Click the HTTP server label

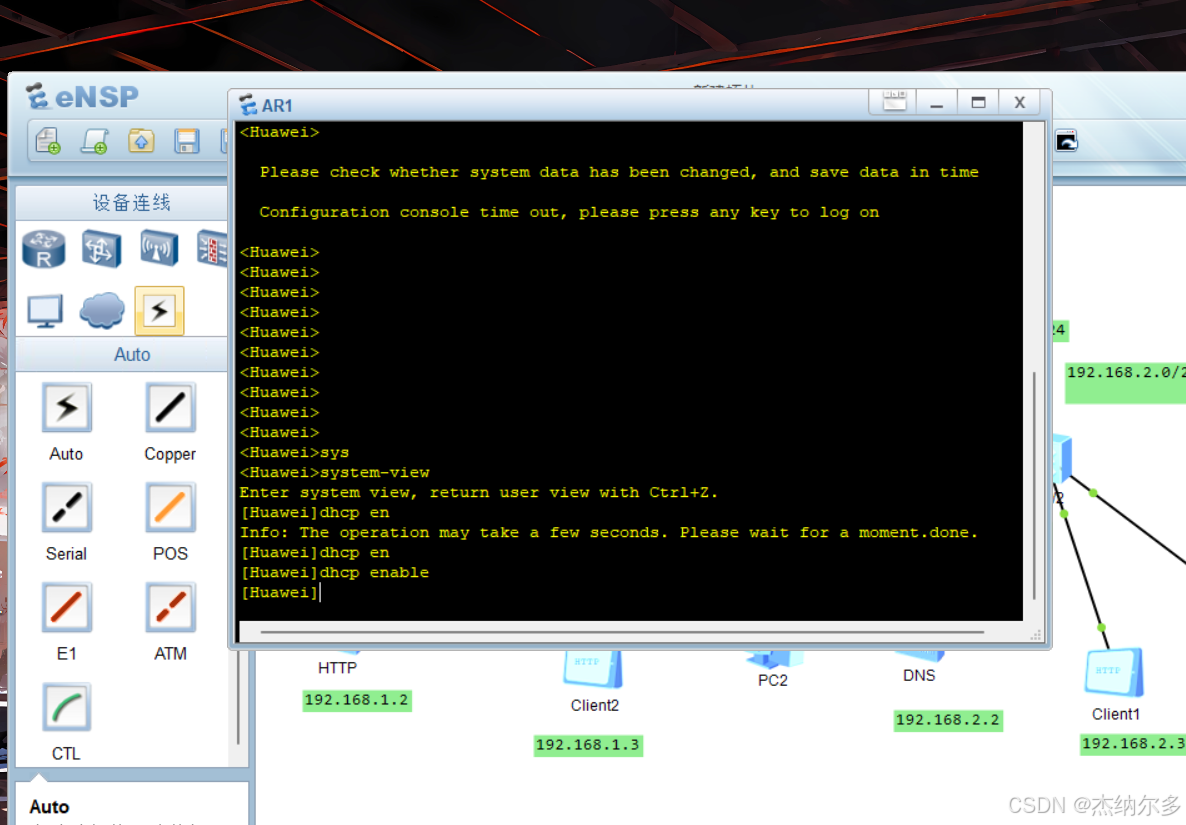tap(337, 668)
